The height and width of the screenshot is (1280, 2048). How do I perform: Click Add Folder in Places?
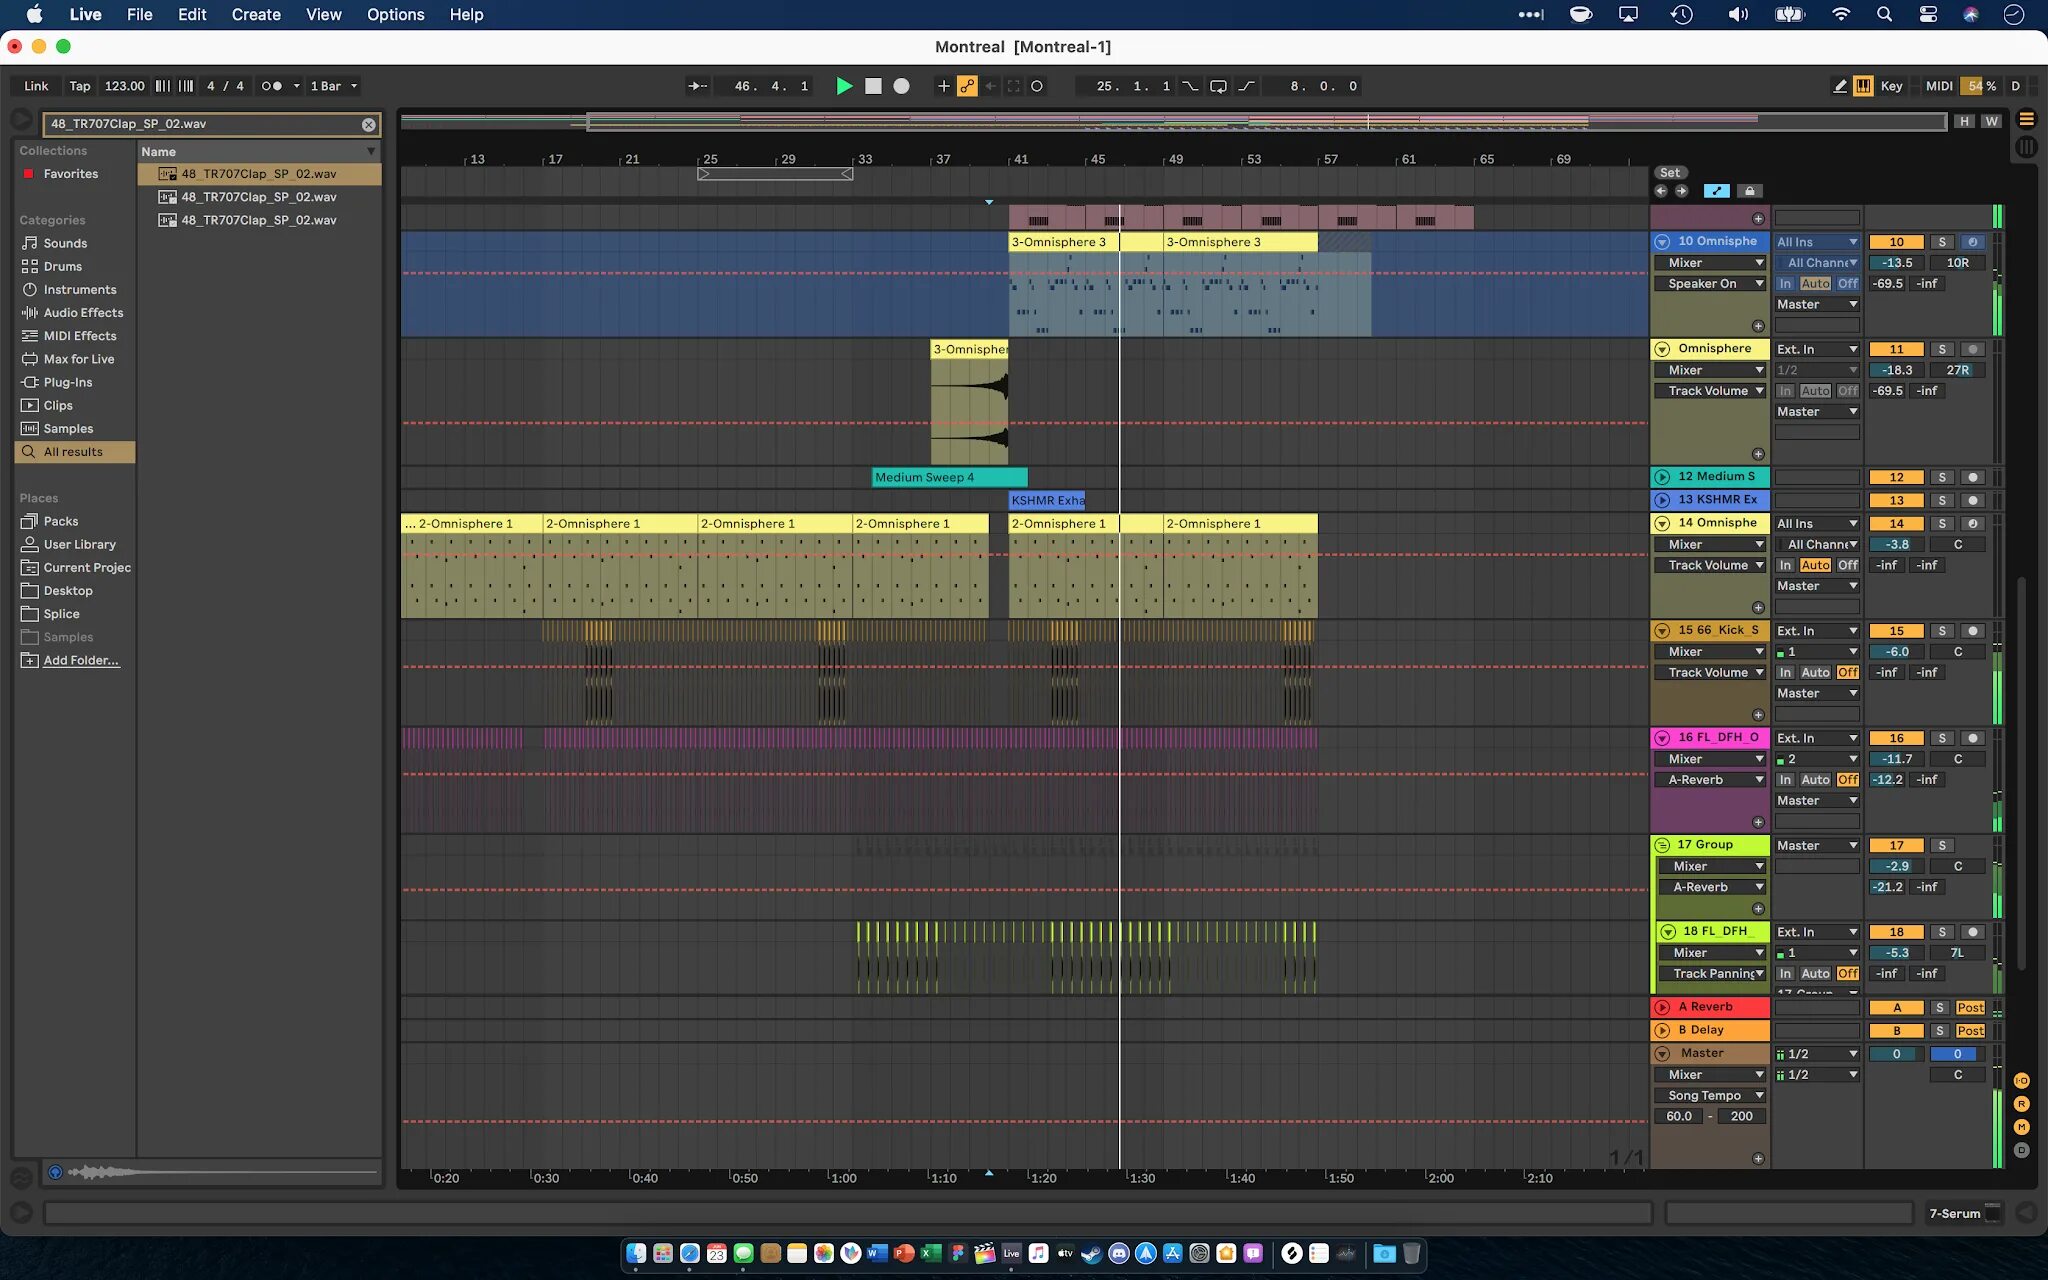point(80,660)
